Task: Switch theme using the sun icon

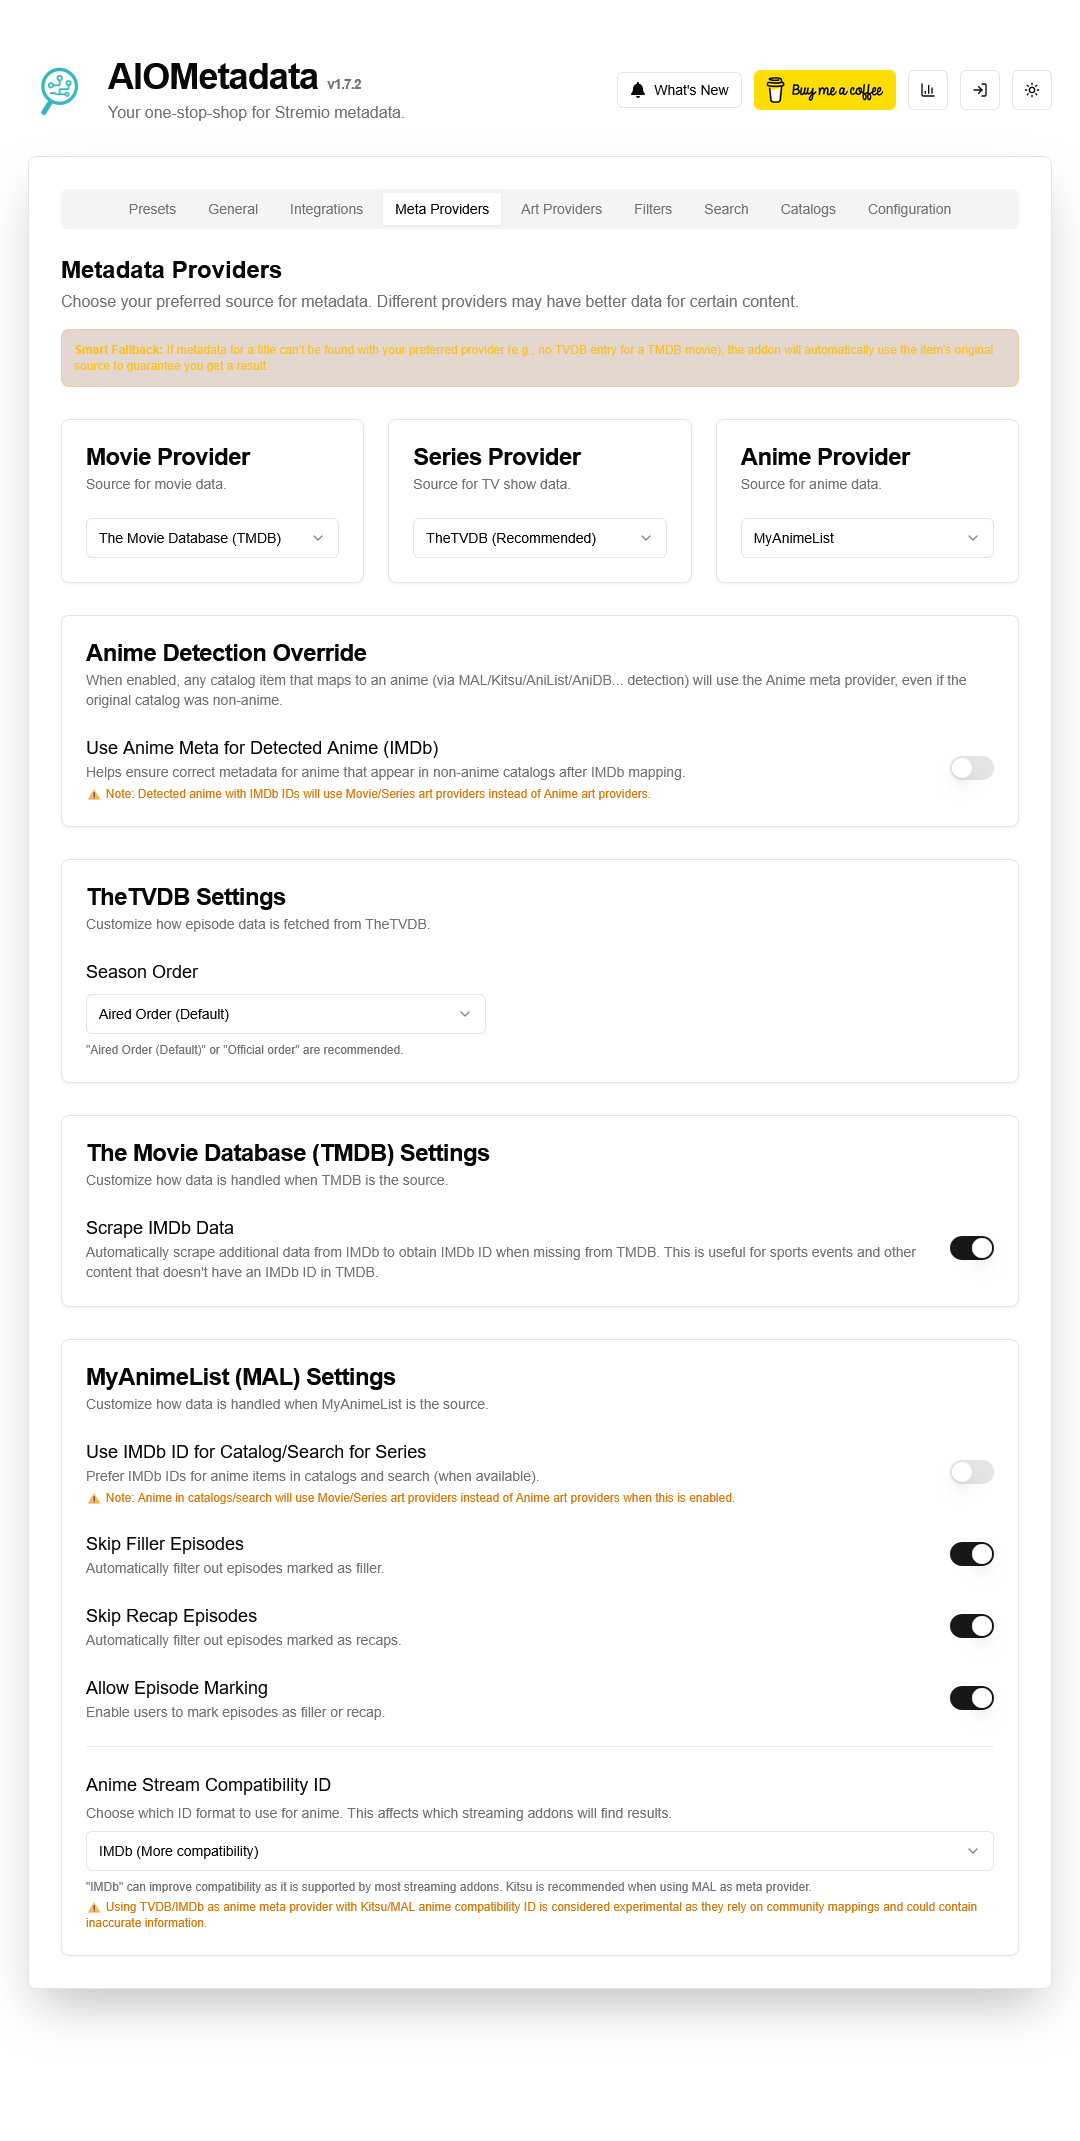Action: [1031, 90]
